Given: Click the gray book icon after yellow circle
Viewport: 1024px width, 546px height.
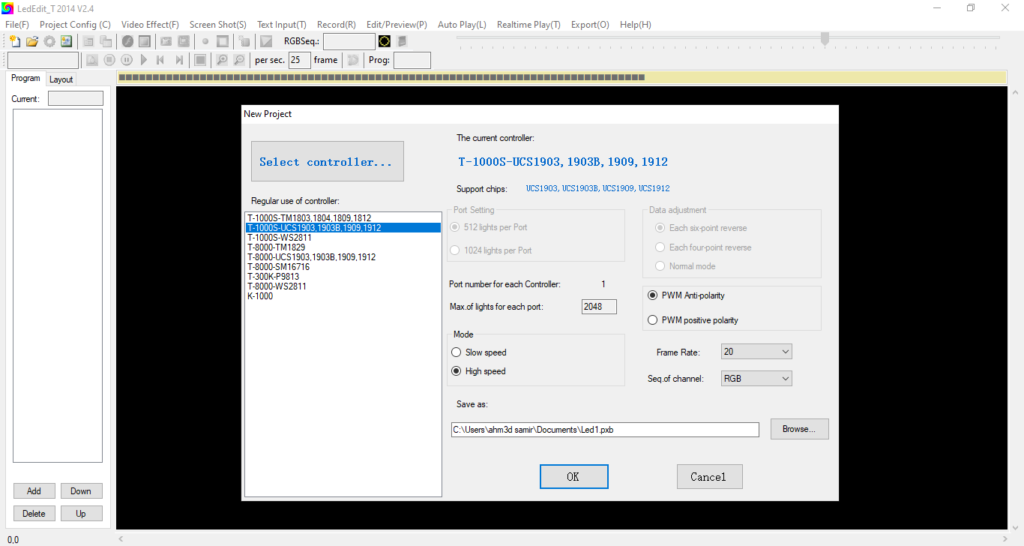Looking at the screenshot, I should pos(402,41).
